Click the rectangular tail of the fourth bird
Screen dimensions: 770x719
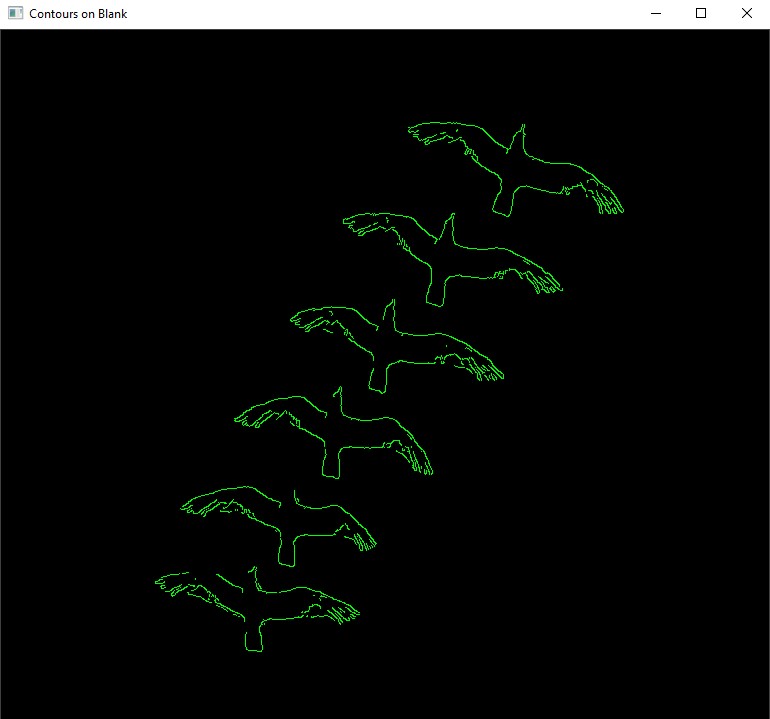click(x=333, y=464)
